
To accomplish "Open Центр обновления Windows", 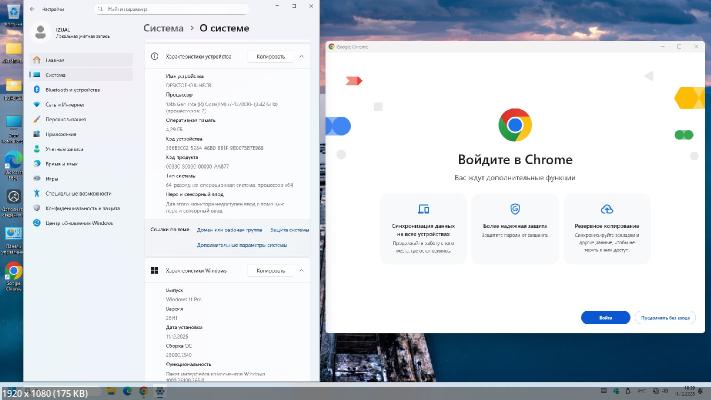I will pos(79,222).
